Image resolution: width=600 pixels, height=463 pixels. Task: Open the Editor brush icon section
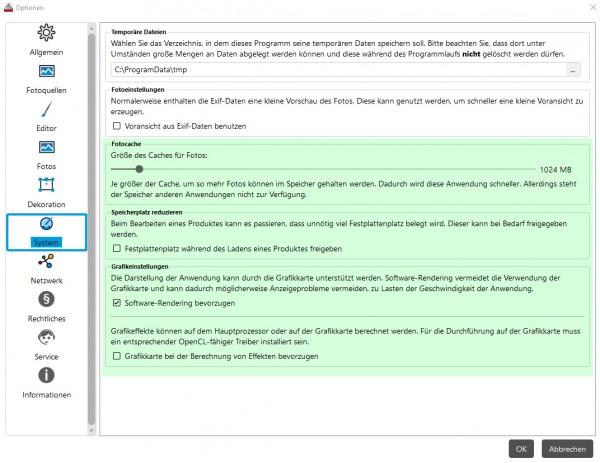click(46, 109)
